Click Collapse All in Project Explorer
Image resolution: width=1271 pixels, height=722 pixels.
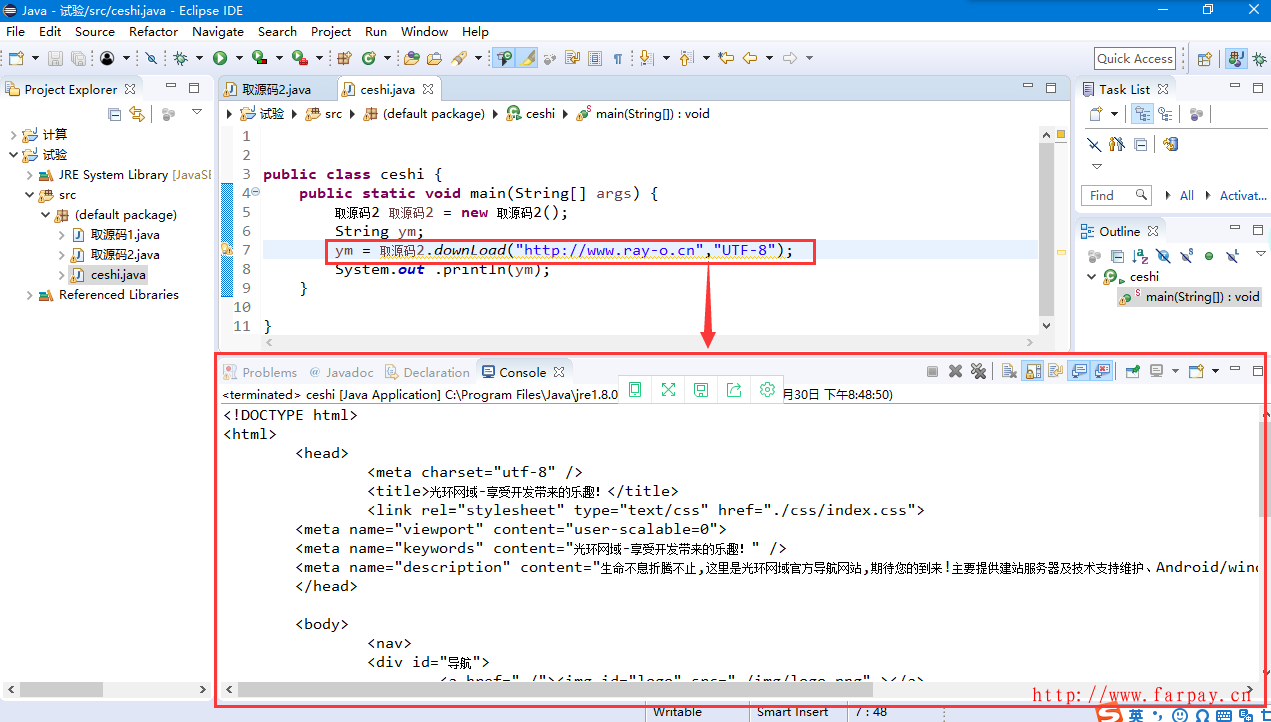click(114, 114)
